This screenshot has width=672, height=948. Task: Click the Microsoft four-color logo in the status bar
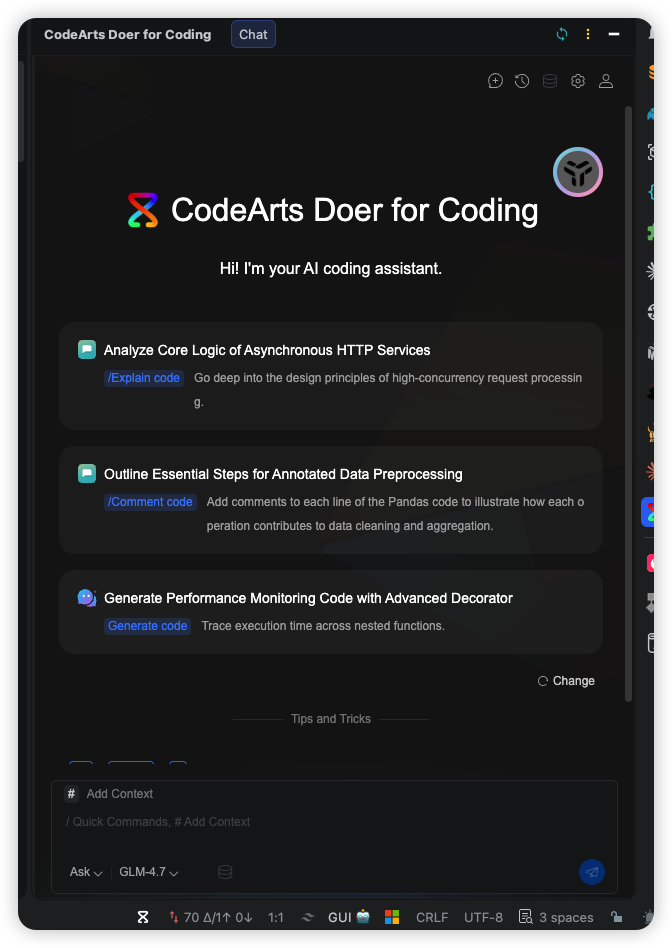click(x=392, y=917)
